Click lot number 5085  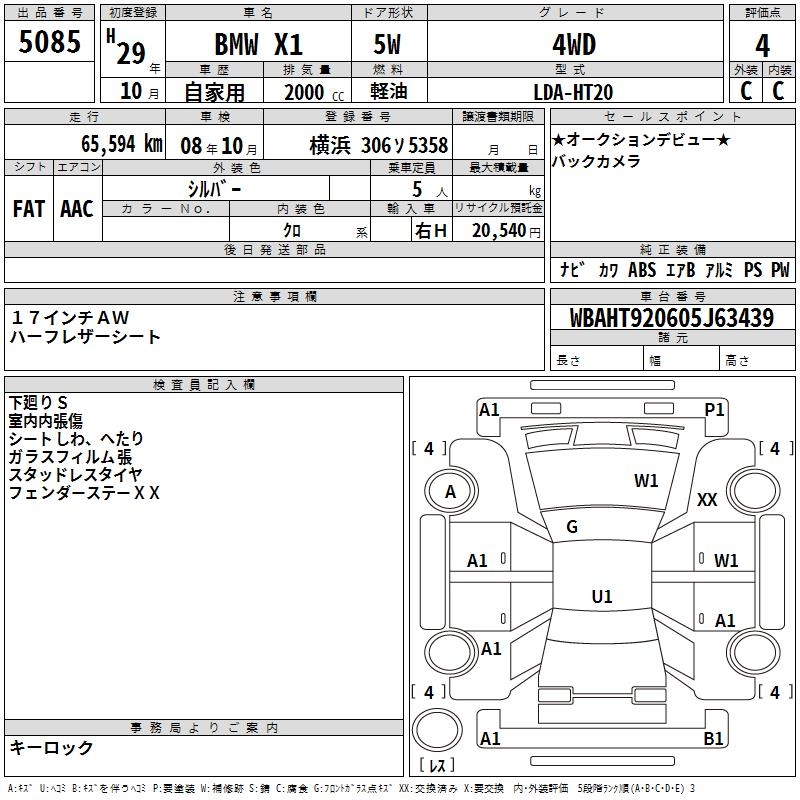click(49, 42)
